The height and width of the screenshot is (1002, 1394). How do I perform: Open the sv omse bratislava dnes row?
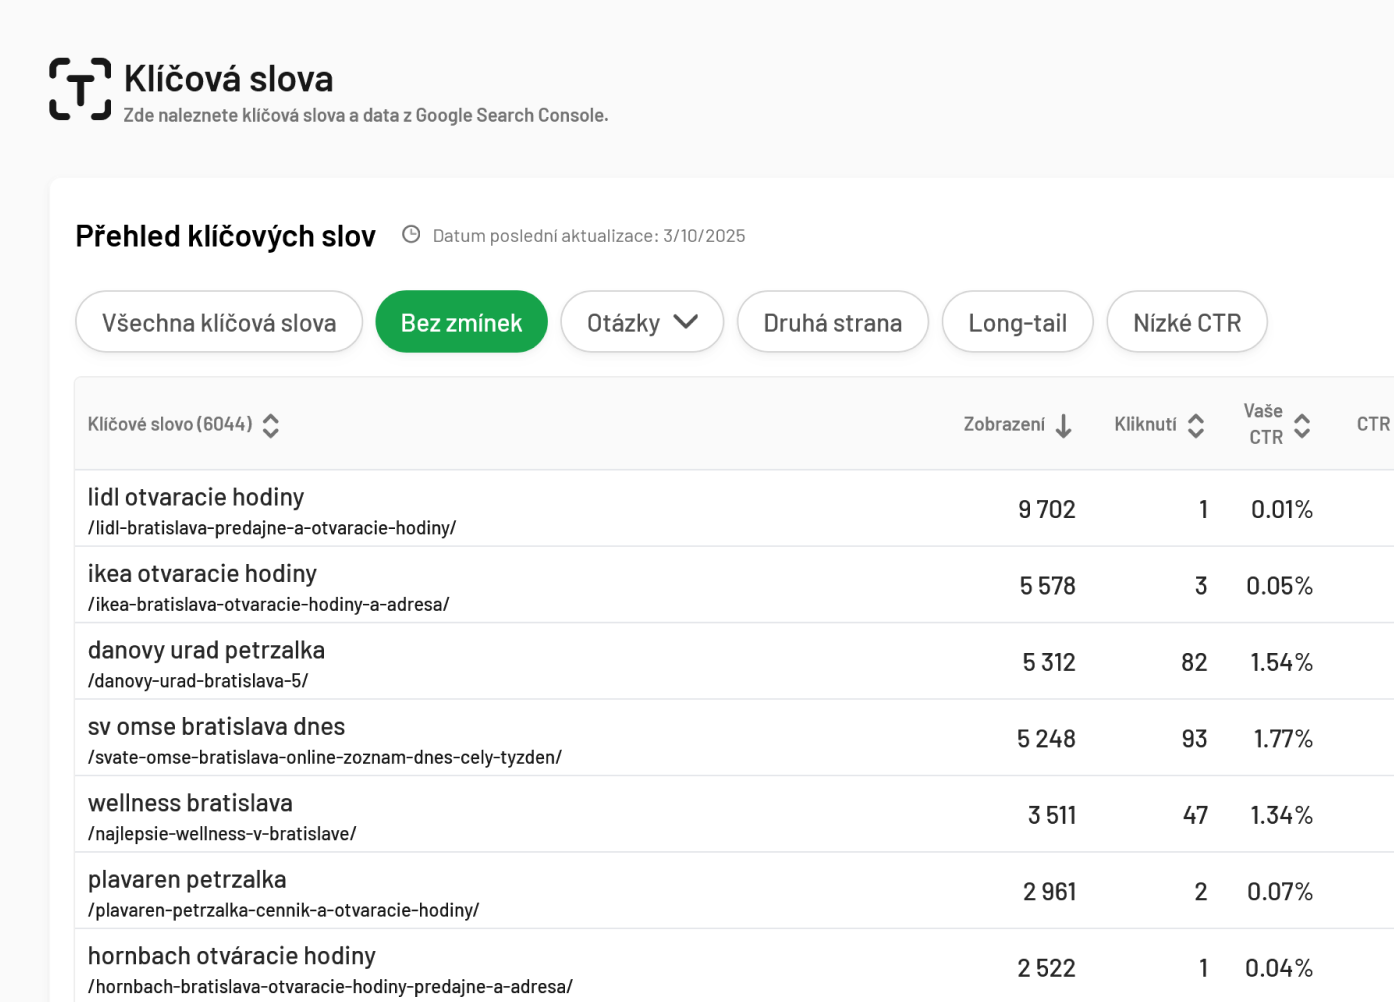tap(735, 738)
